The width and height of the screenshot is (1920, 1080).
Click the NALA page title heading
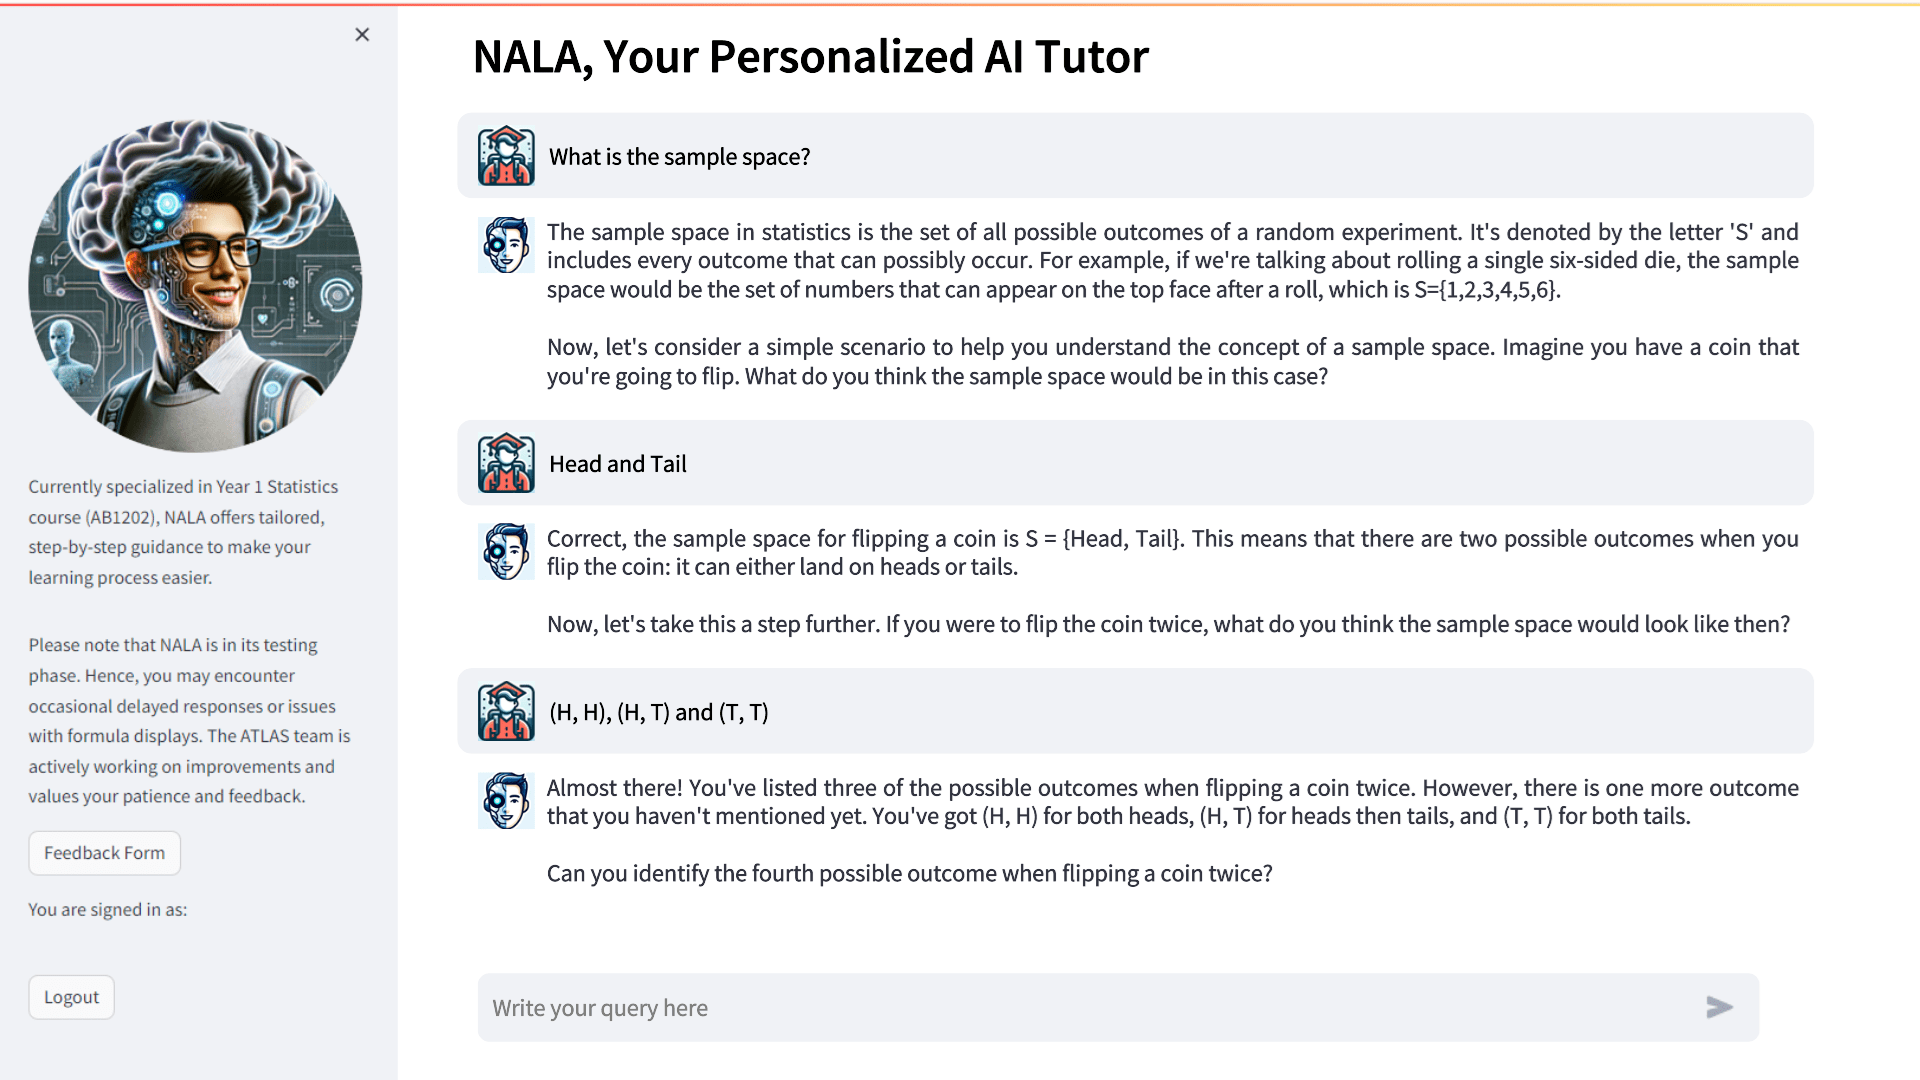tap(811, 57)
